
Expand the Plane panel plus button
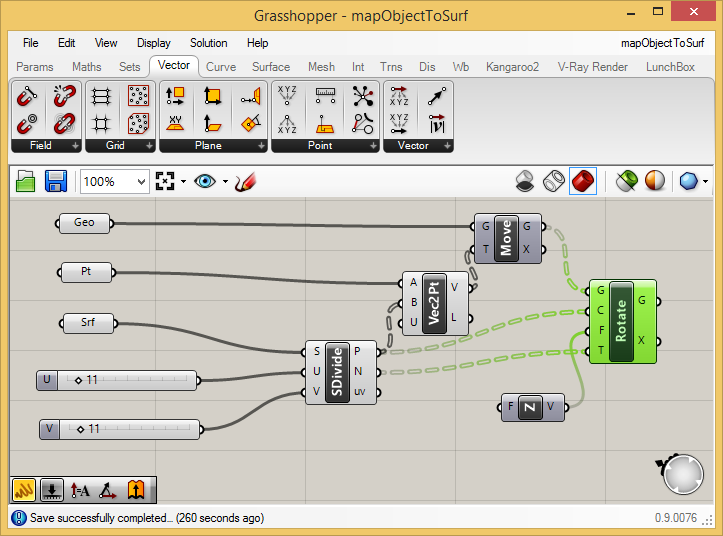click(x=261, y=146)
